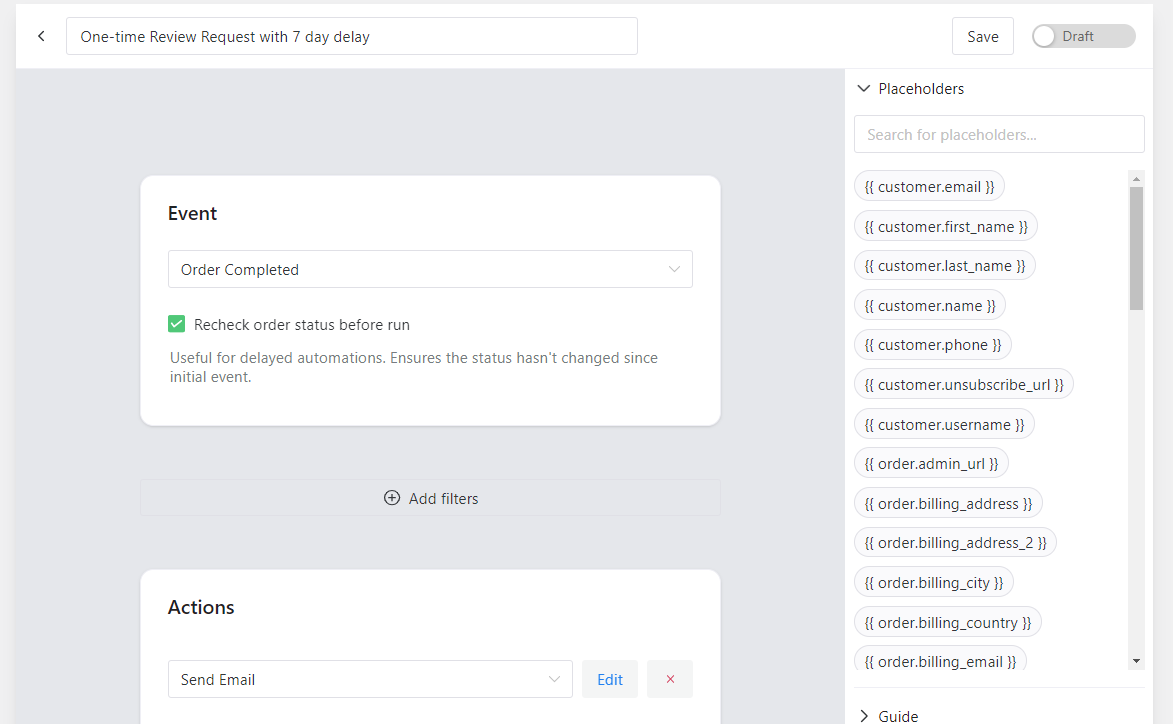Insert the customer.first_name placeholder
Screen dimensions: 1173x724
pos(946,226)
